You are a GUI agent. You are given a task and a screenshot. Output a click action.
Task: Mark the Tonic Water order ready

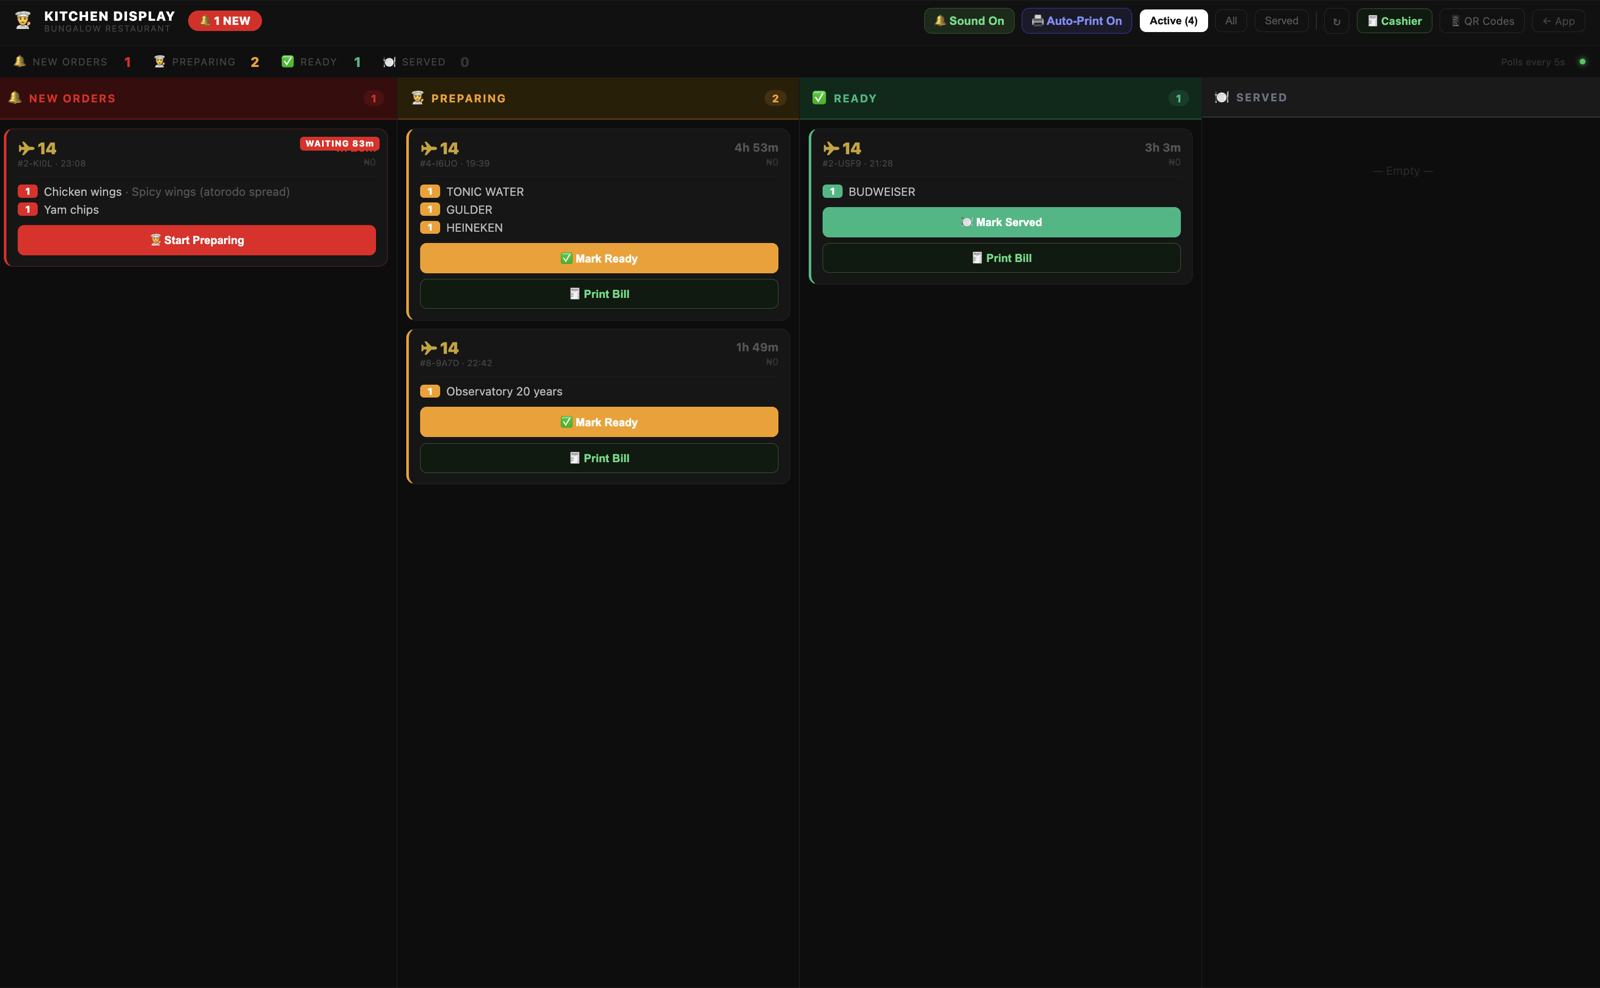point(599,258)
